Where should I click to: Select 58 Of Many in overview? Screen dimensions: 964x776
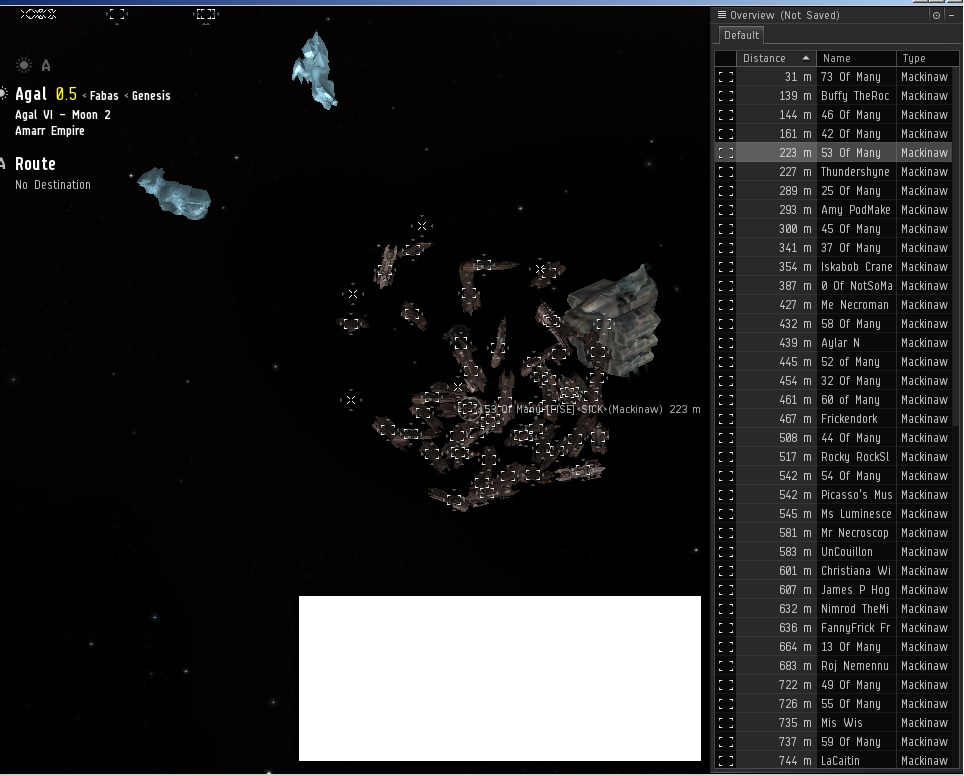click(833, 324)
